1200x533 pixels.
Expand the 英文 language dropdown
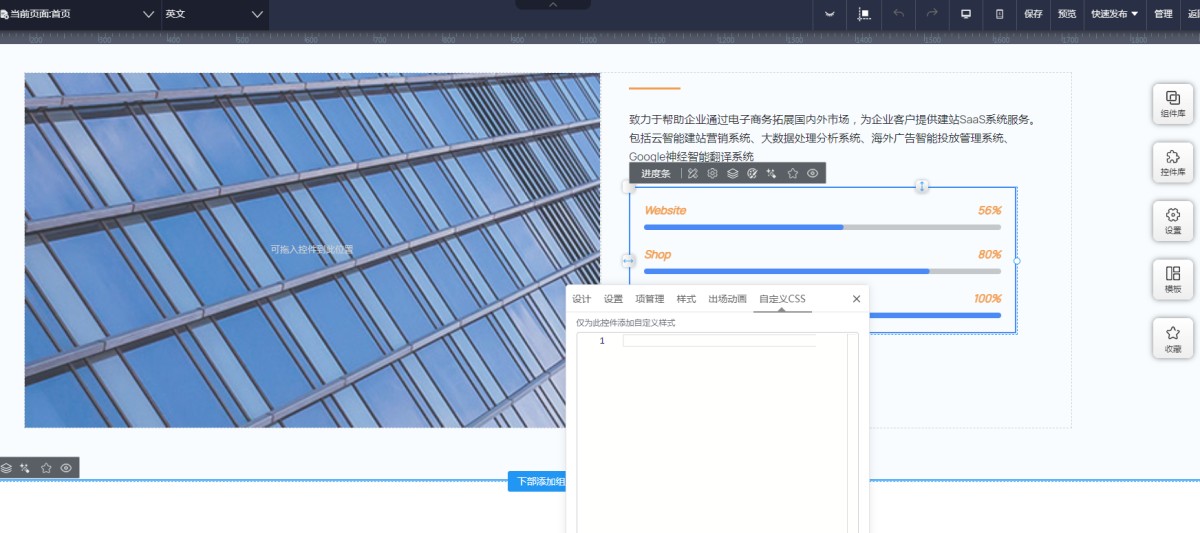[x=215, y=14]
